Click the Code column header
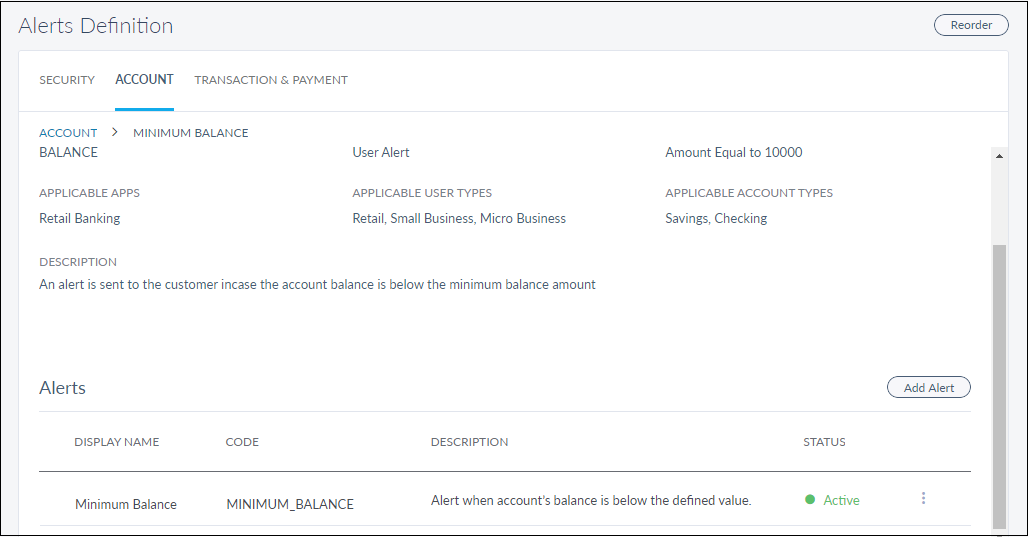Image resolution: width=1028 pixels, height=537 pixels. pos(242,442)
